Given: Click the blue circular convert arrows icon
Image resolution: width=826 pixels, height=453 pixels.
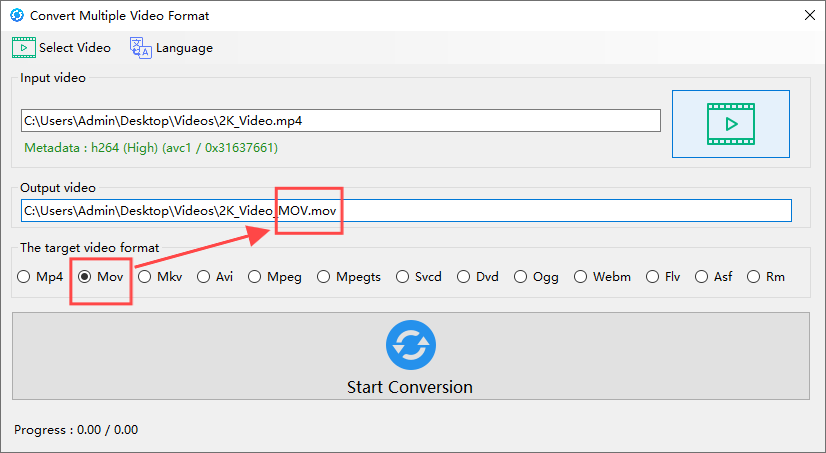Looking at the screenshot, I should point(411,345).
